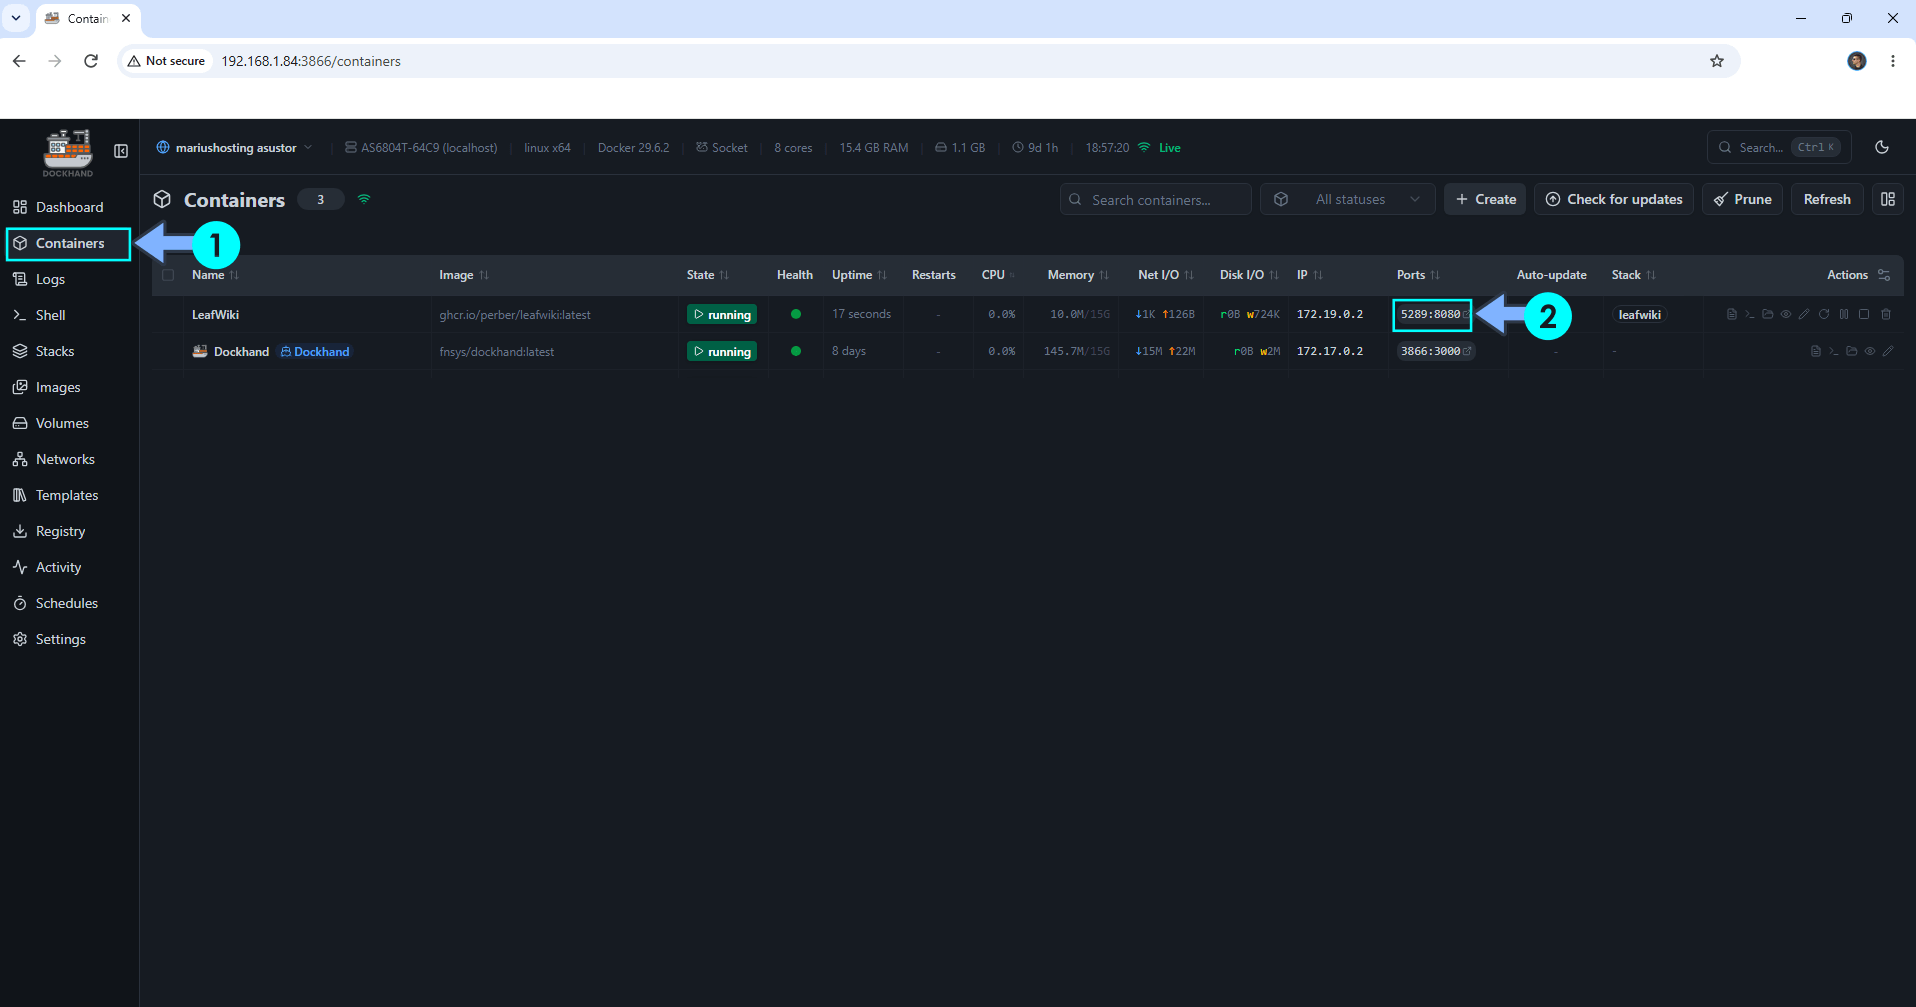Open Volumes in the sidebar
This screenshot has width=1916, height=1007.
click(69, 423)
